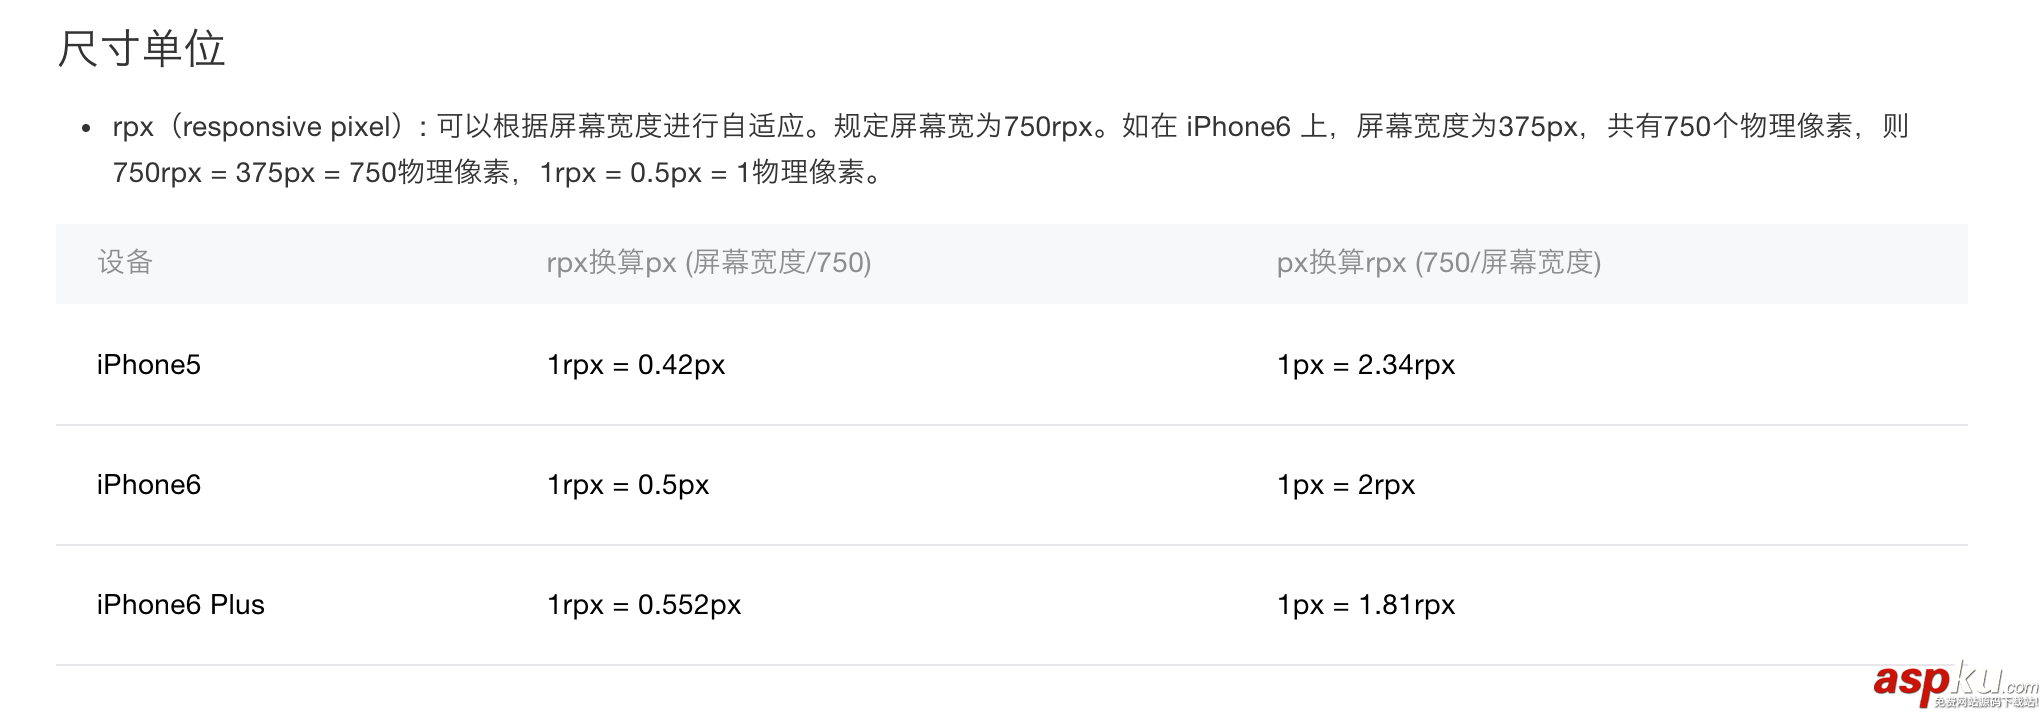The height and width of the screenshot is (714, 2044).
Task: Select the px换算rpx column header
Action: click(x=1438, y=262)
